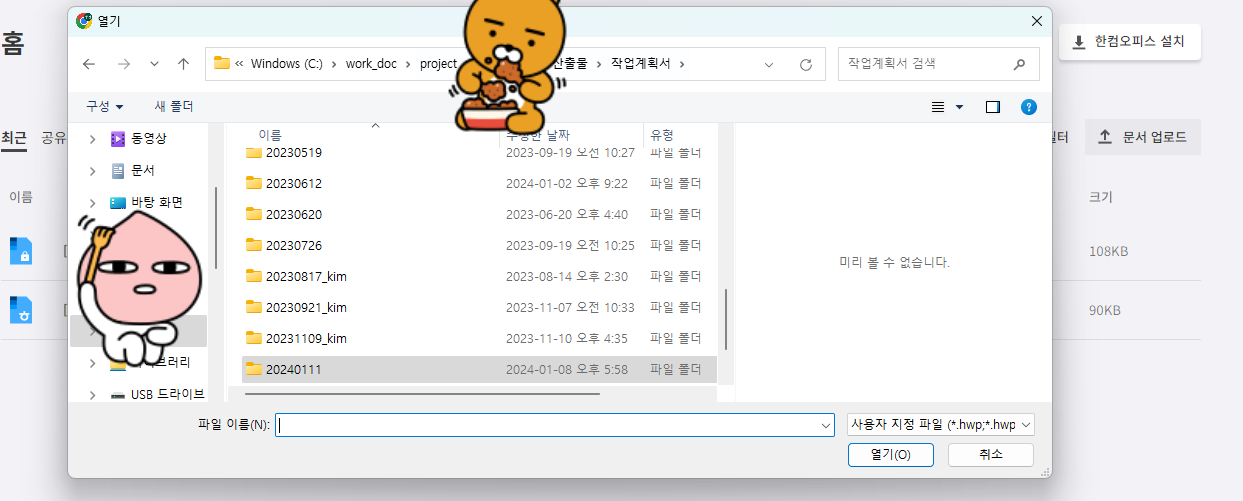Click the address bar folder icon
This screenshot has height=501, width=1243.
pyautogui.click(x=222, y=63)
